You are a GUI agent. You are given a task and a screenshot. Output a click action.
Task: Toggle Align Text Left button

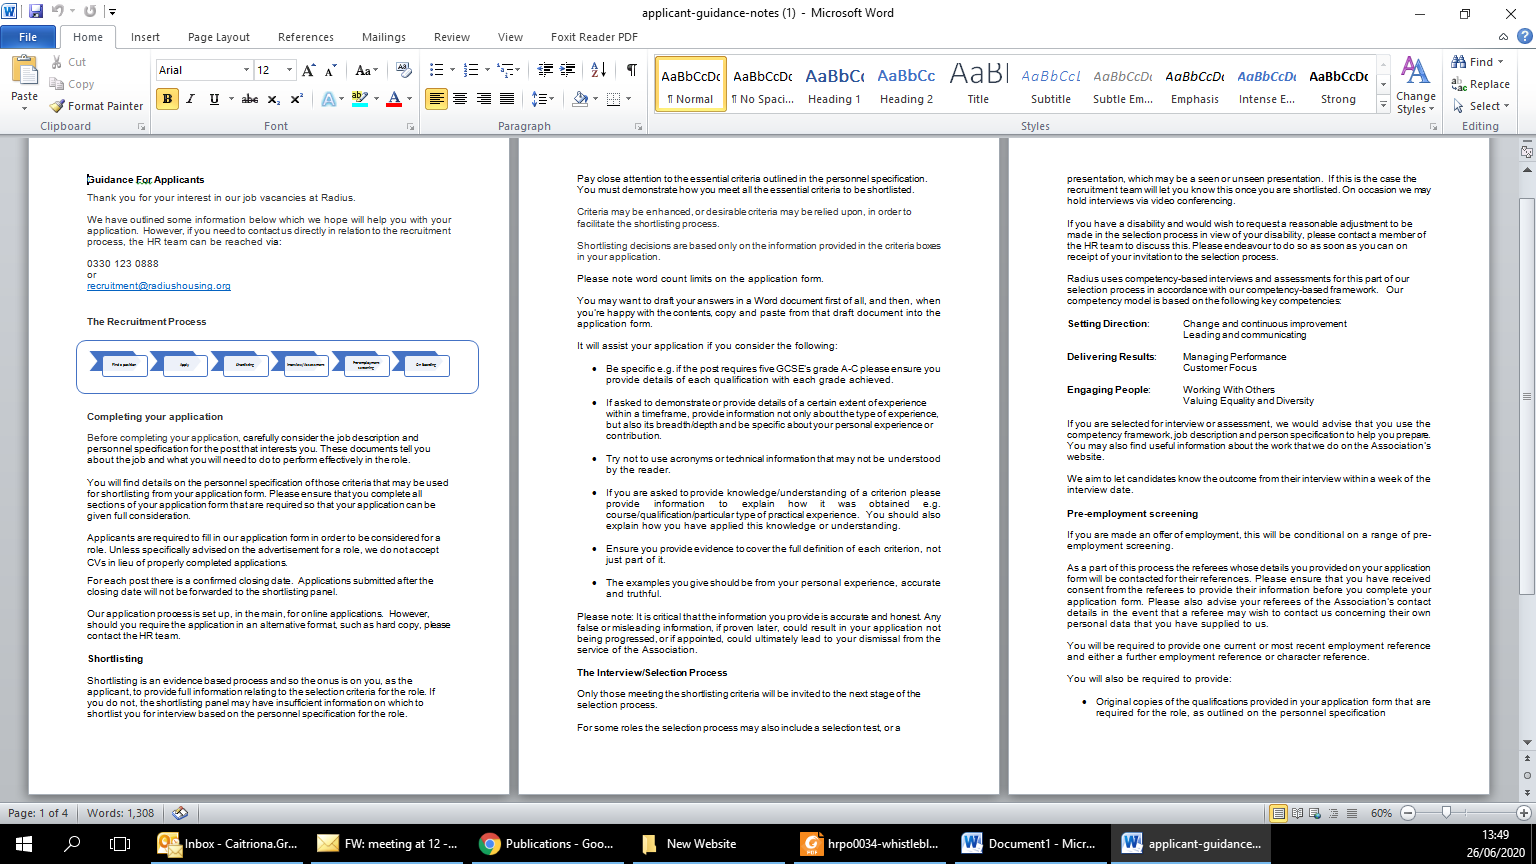(436, 99)
